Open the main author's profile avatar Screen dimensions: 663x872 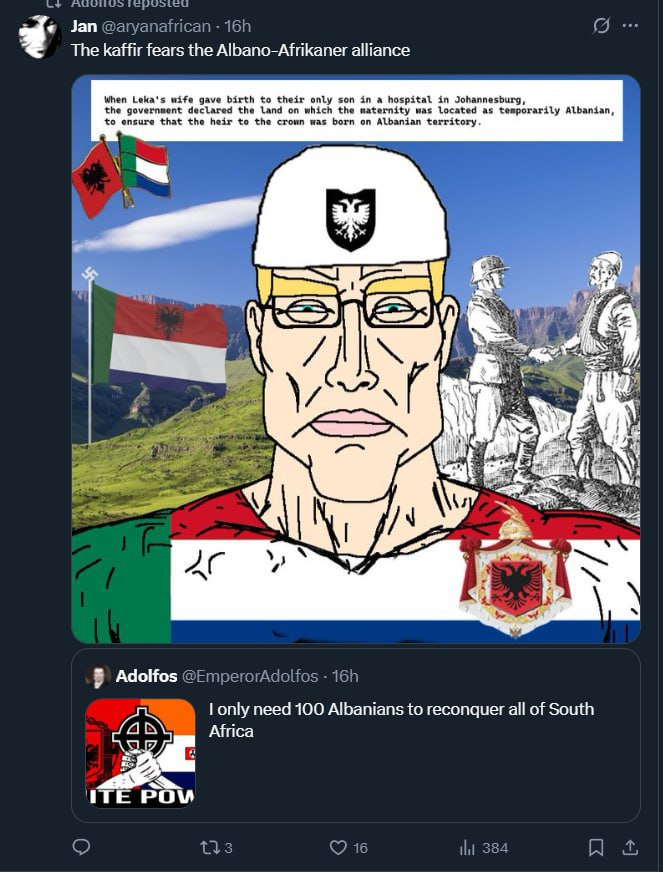pyautogui.click(x=39, y=37)
